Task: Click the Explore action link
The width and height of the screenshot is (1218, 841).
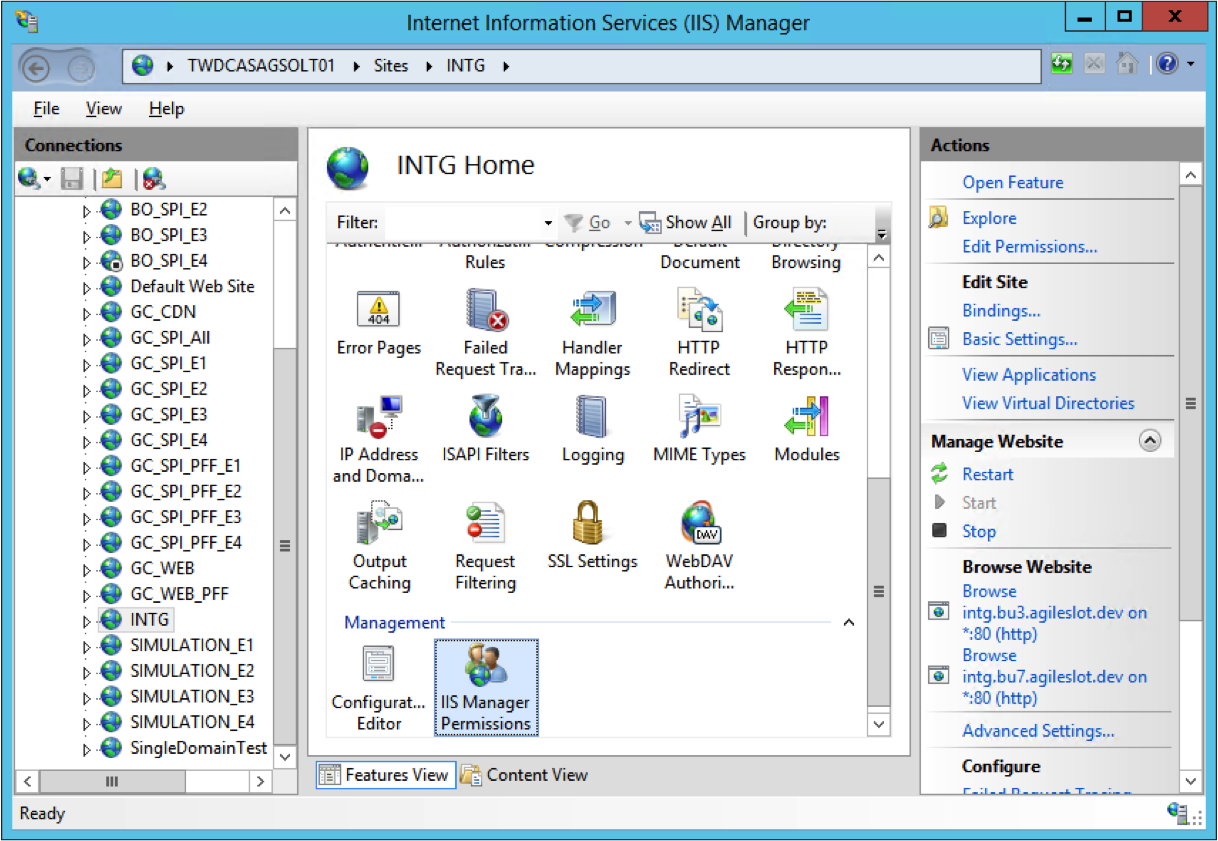Action: (x=989, y=218)
